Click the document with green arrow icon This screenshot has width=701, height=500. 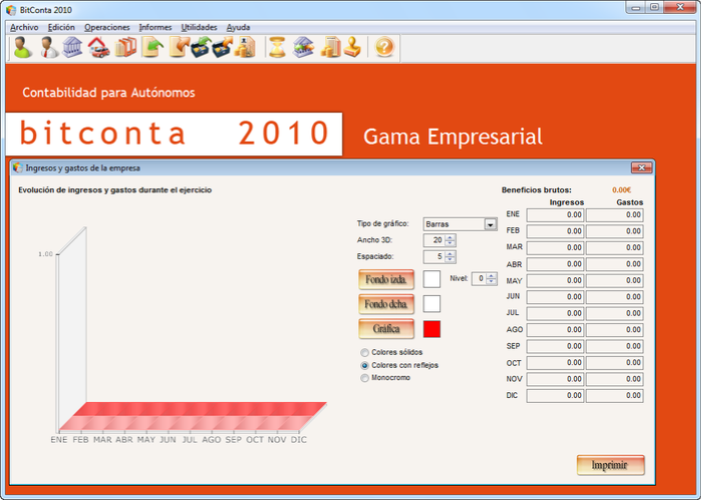click(x=152, y=47)
